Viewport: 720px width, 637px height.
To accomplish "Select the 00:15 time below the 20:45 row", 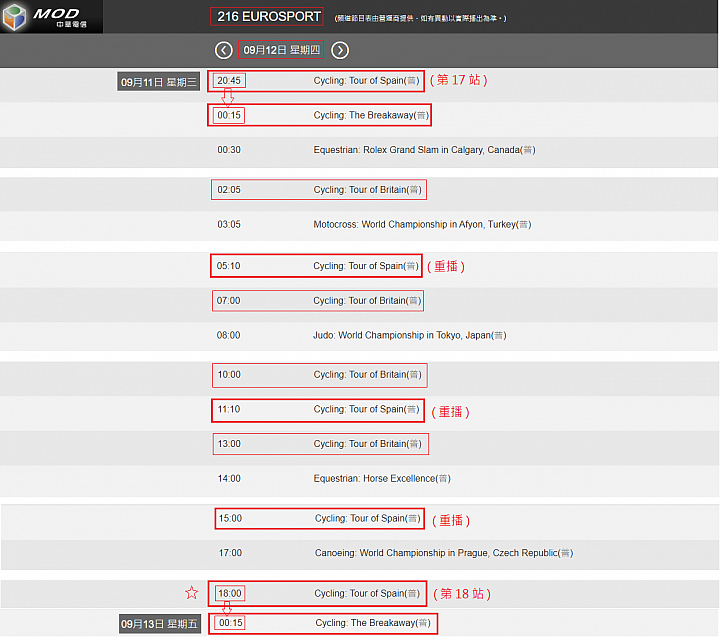I will (x=229, y=115).
